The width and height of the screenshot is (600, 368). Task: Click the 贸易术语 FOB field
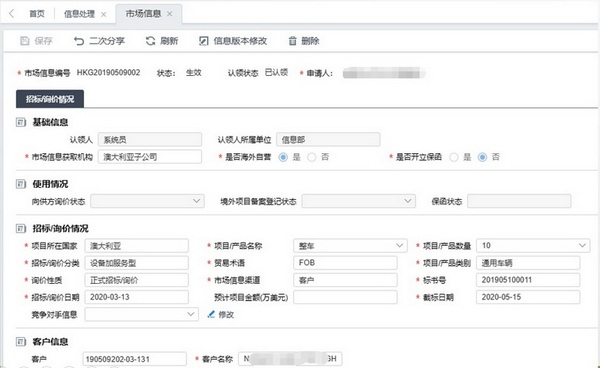(x=345, y=263)
